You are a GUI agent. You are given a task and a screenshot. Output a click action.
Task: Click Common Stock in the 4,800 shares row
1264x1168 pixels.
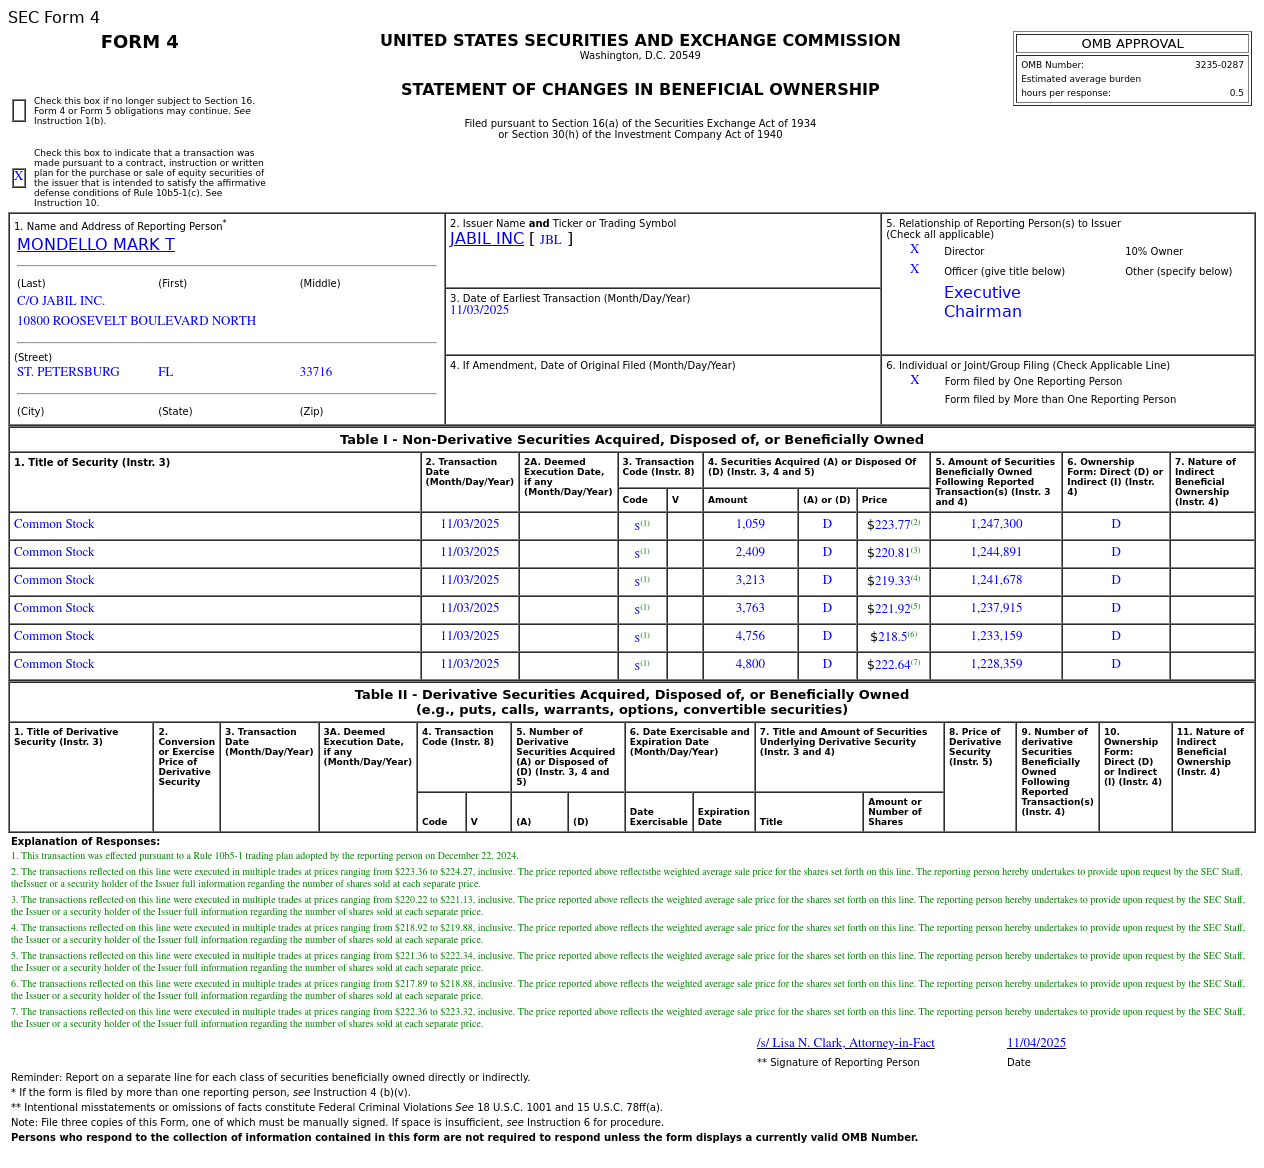(x=54, y=665)
